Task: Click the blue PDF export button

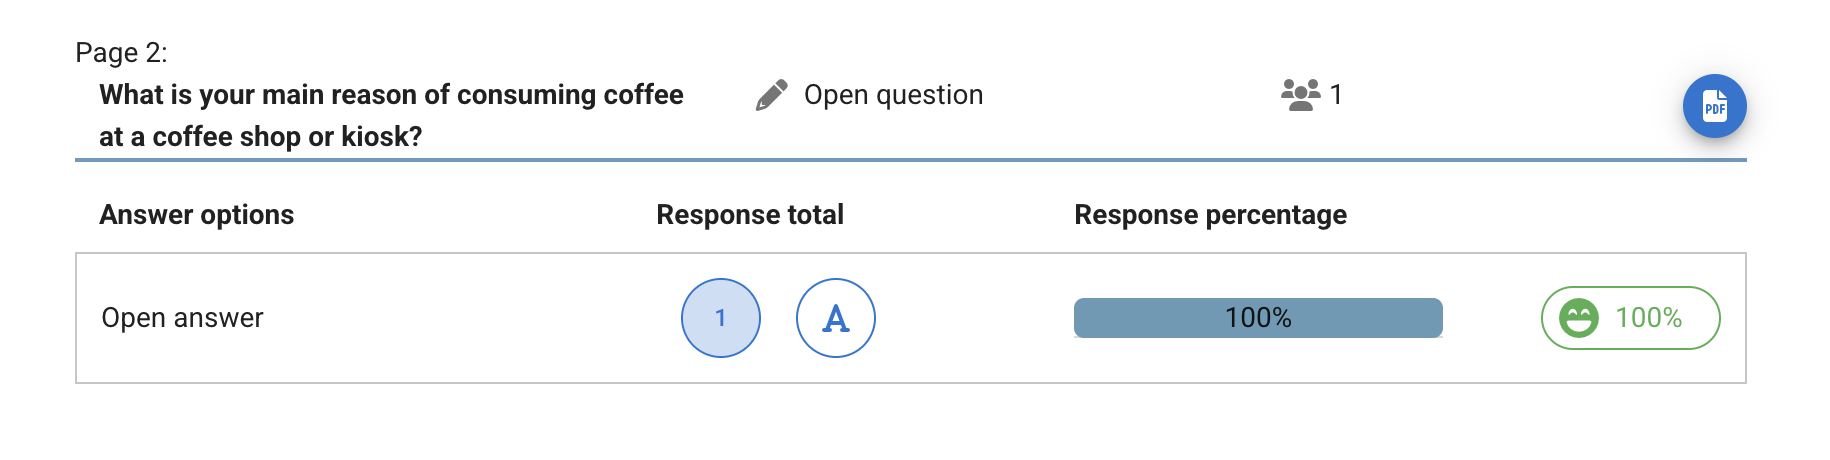Action: pos(1714,106)
